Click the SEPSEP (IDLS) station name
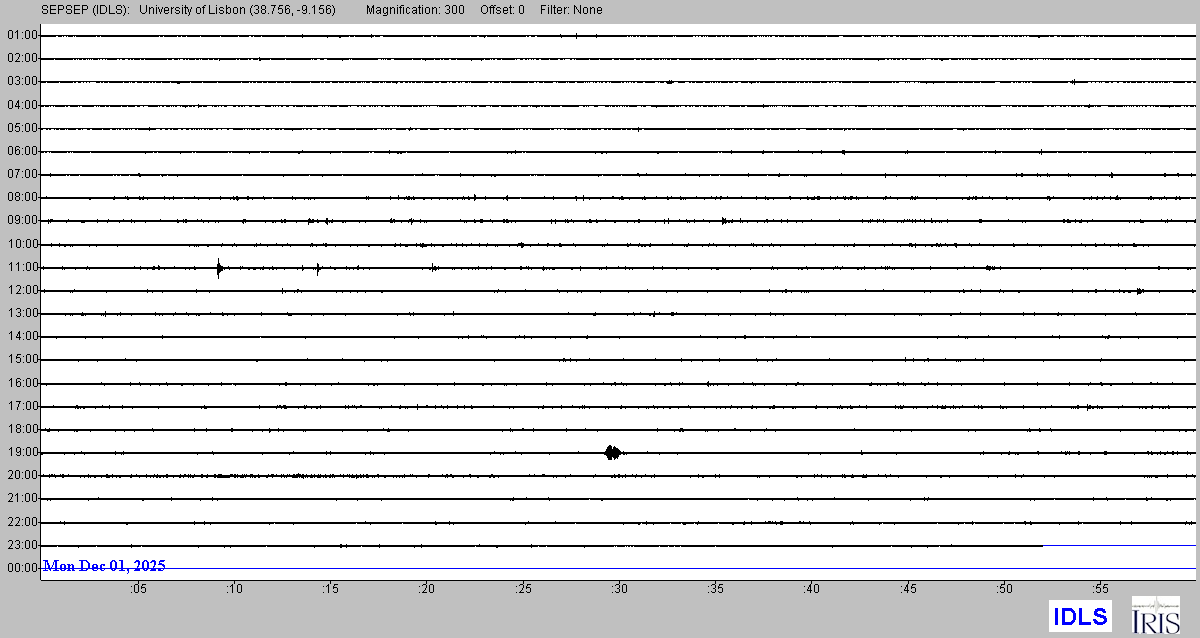 (x=85, y=10)
